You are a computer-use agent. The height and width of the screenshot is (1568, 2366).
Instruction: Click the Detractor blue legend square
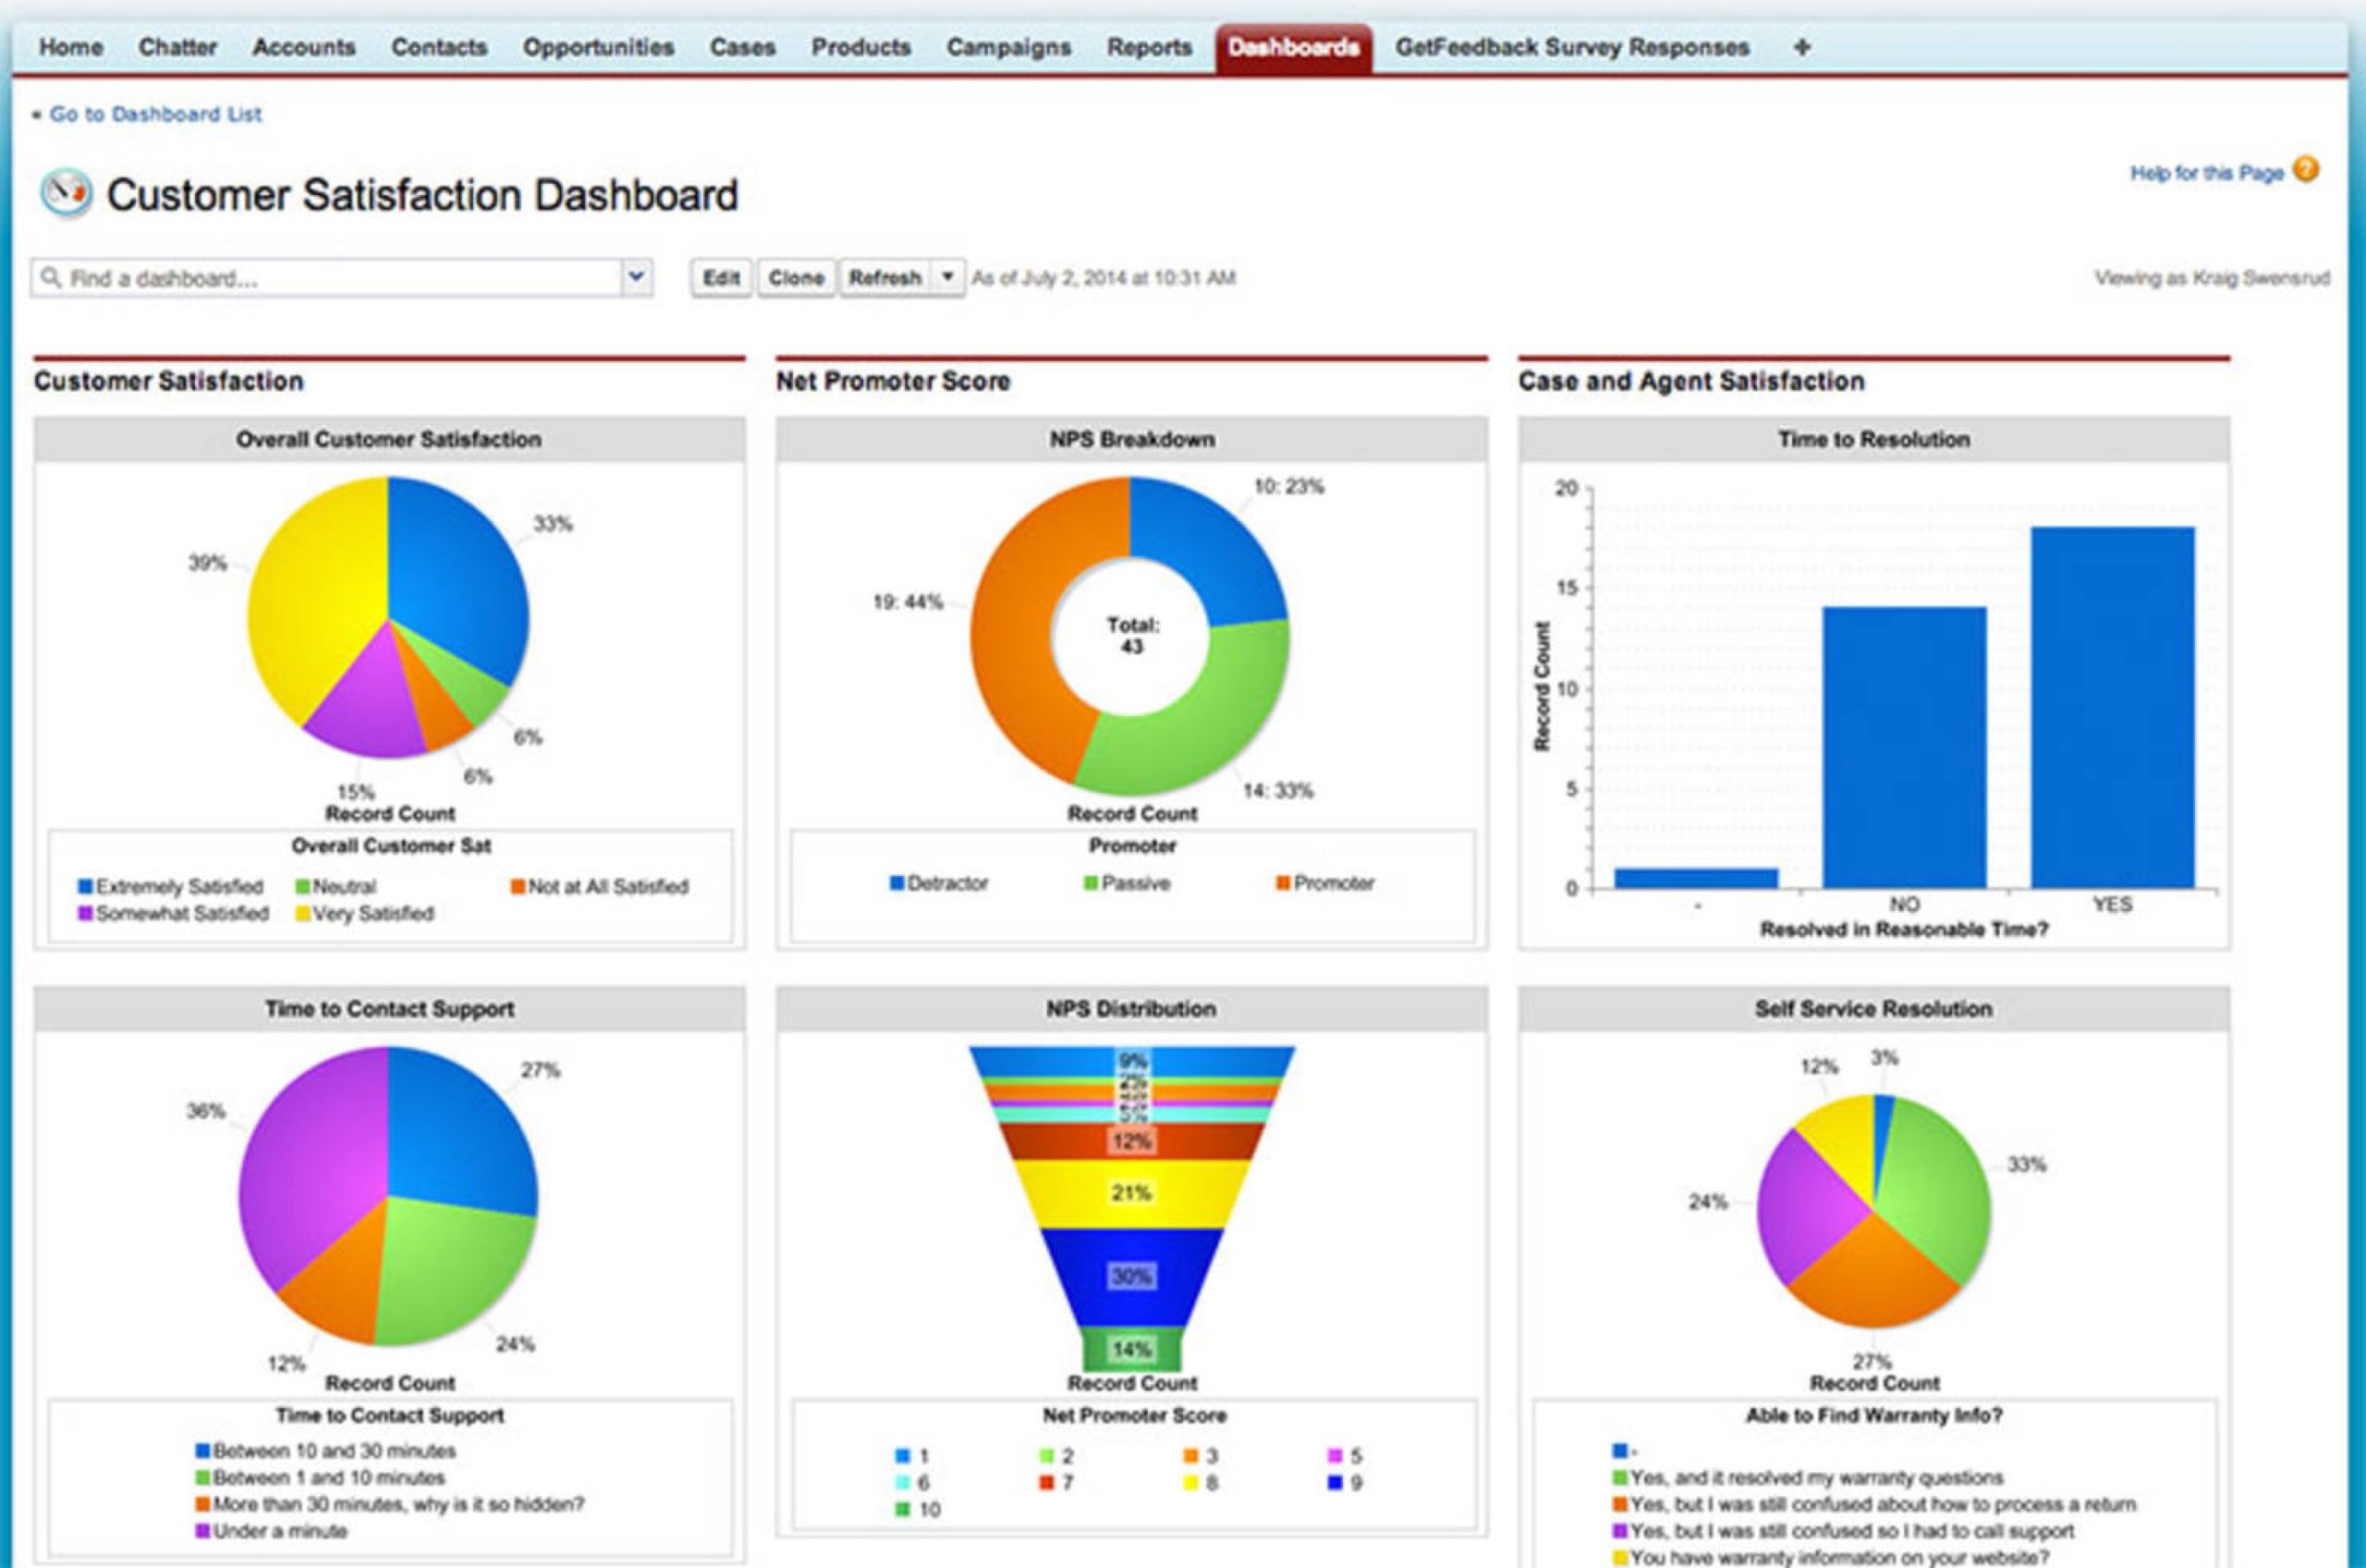coord(897,883)
